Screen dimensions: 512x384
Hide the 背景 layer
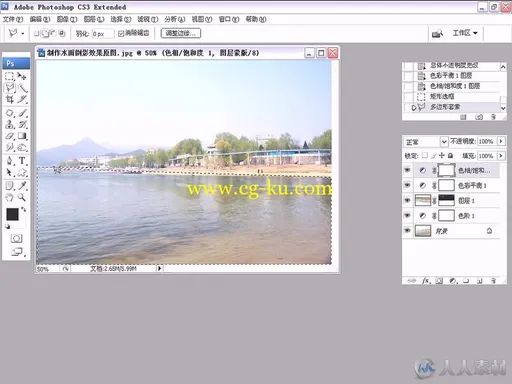[407, 231]
